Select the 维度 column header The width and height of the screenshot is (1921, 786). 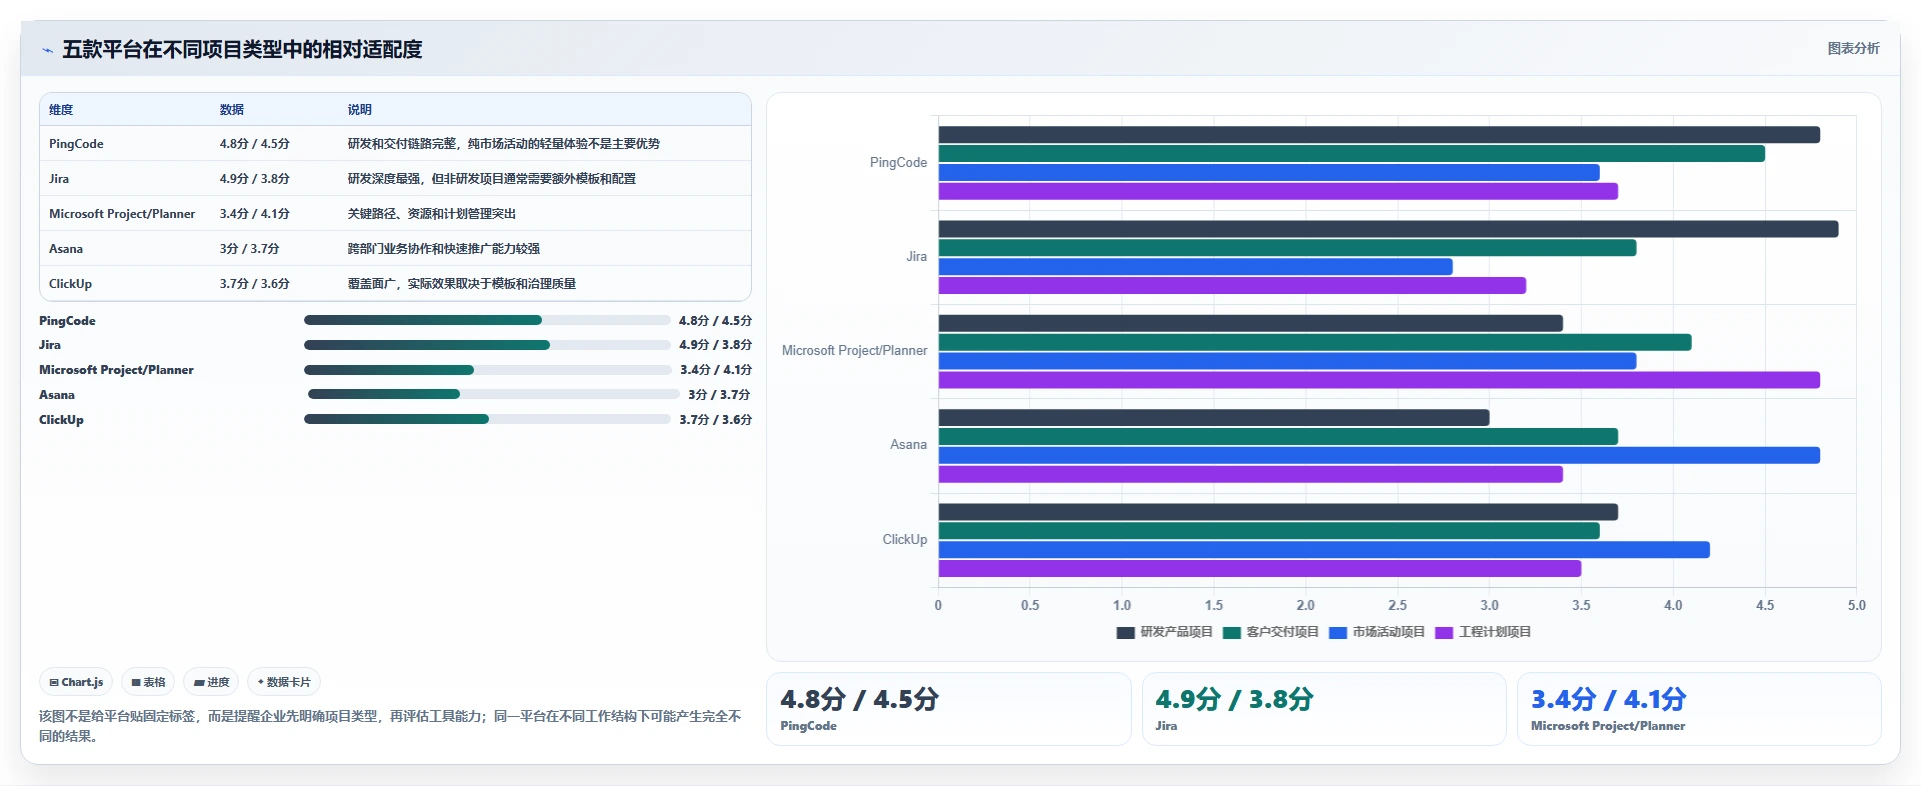tap(61, 110)
